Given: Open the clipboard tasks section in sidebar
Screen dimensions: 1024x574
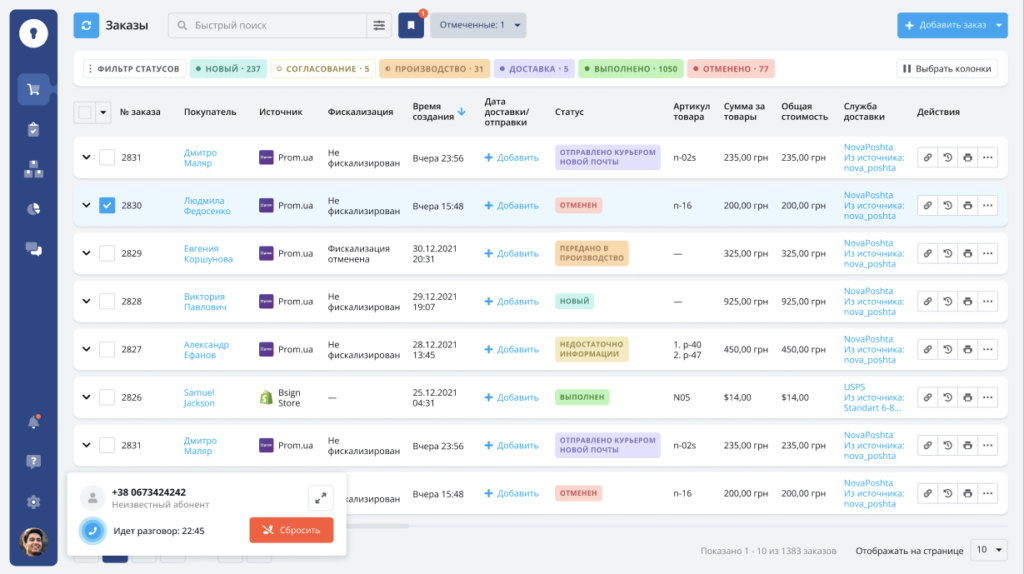Looking at the screenshot, I should tap(33, 129).
